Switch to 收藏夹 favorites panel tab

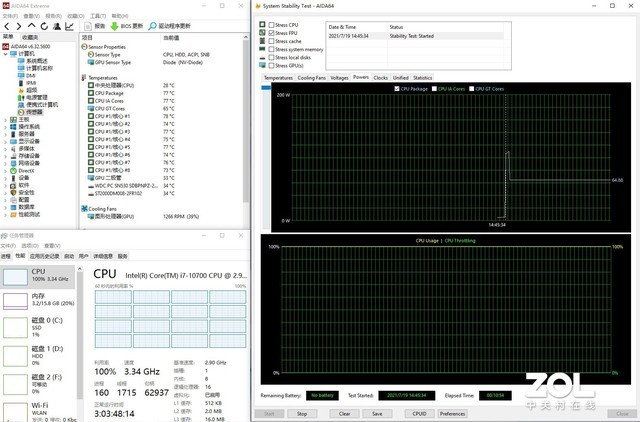tap(30, 37)
